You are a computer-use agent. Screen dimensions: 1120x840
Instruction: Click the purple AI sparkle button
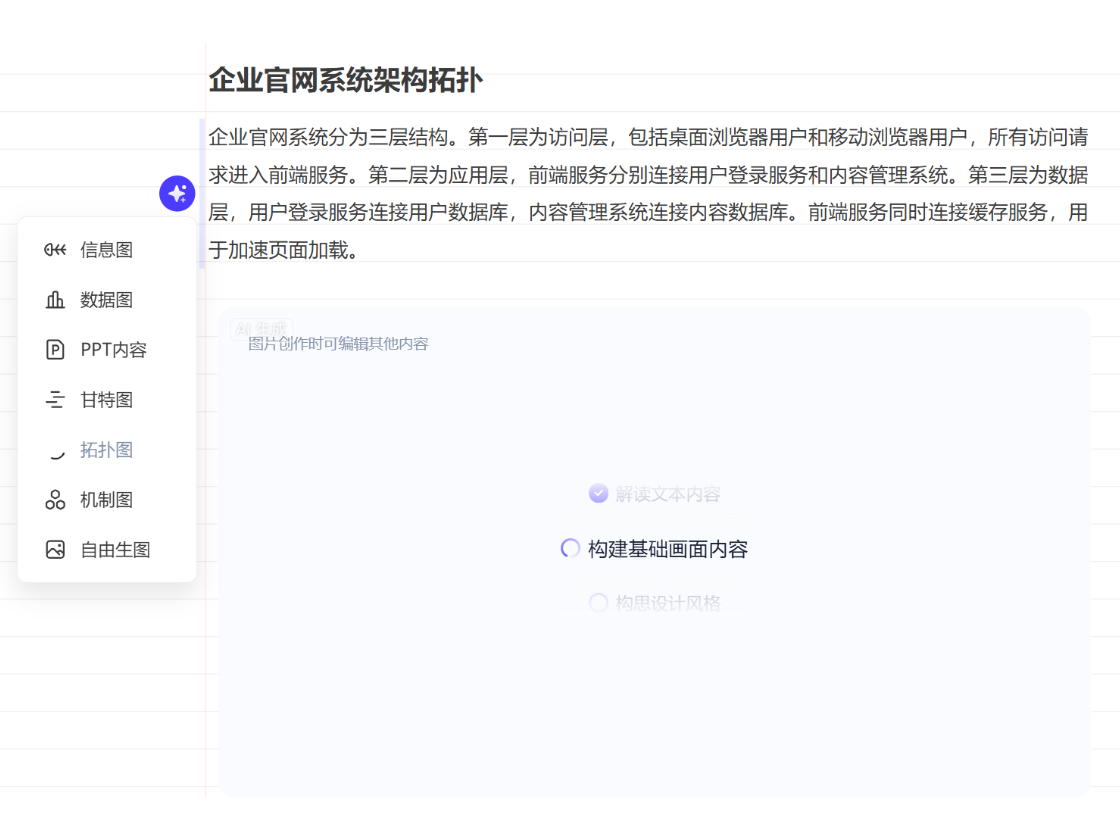point(177,194)
